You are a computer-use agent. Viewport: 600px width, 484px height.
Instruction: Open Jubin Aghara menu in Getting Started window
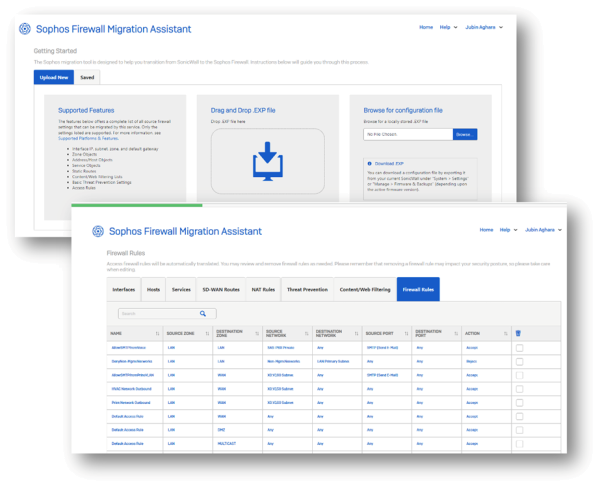[484, 27]
